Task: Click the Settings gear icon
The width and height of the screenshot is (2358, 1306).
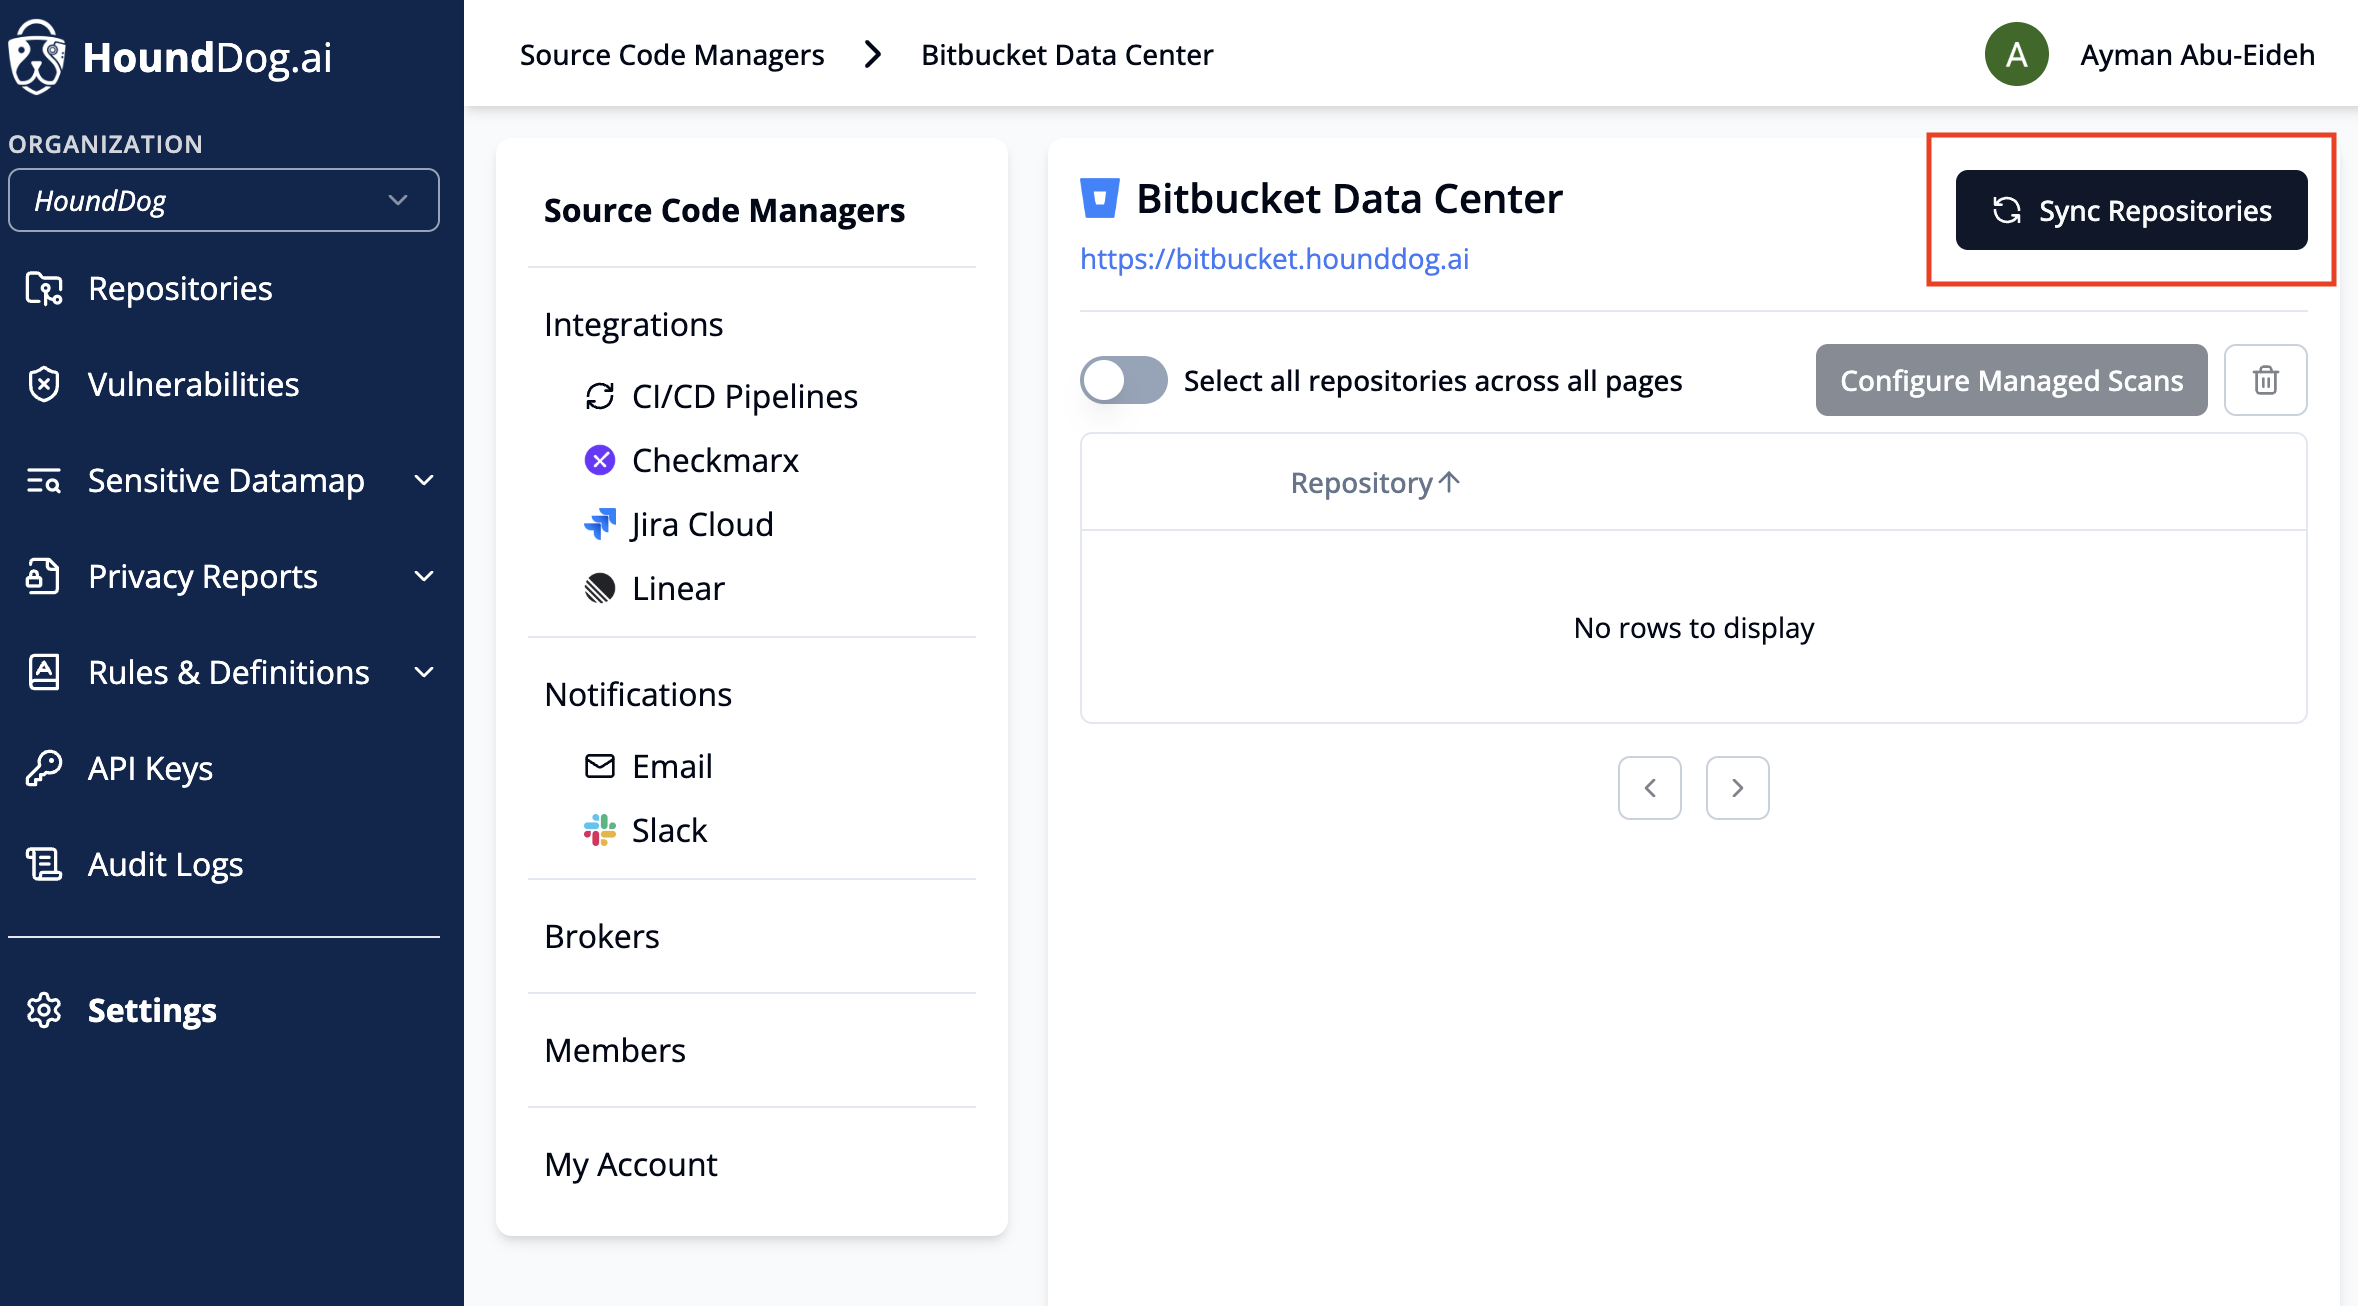Action: point(44,1010)
